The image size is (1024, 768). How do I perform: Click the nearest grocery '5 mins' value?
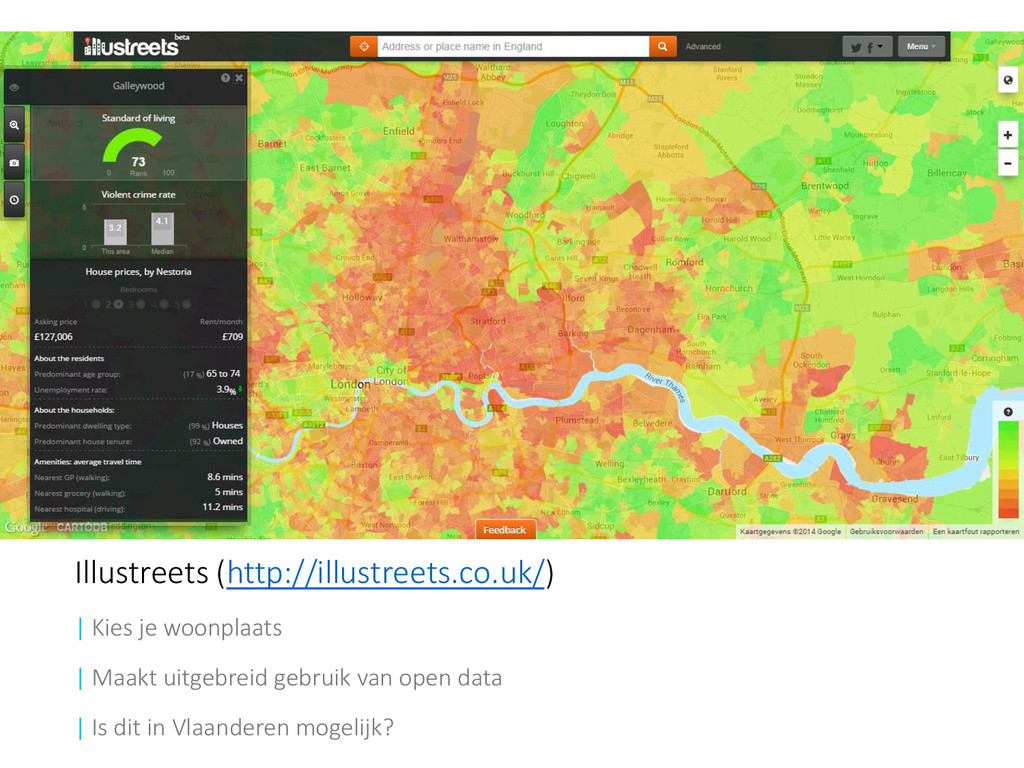[x=229, y=492]
